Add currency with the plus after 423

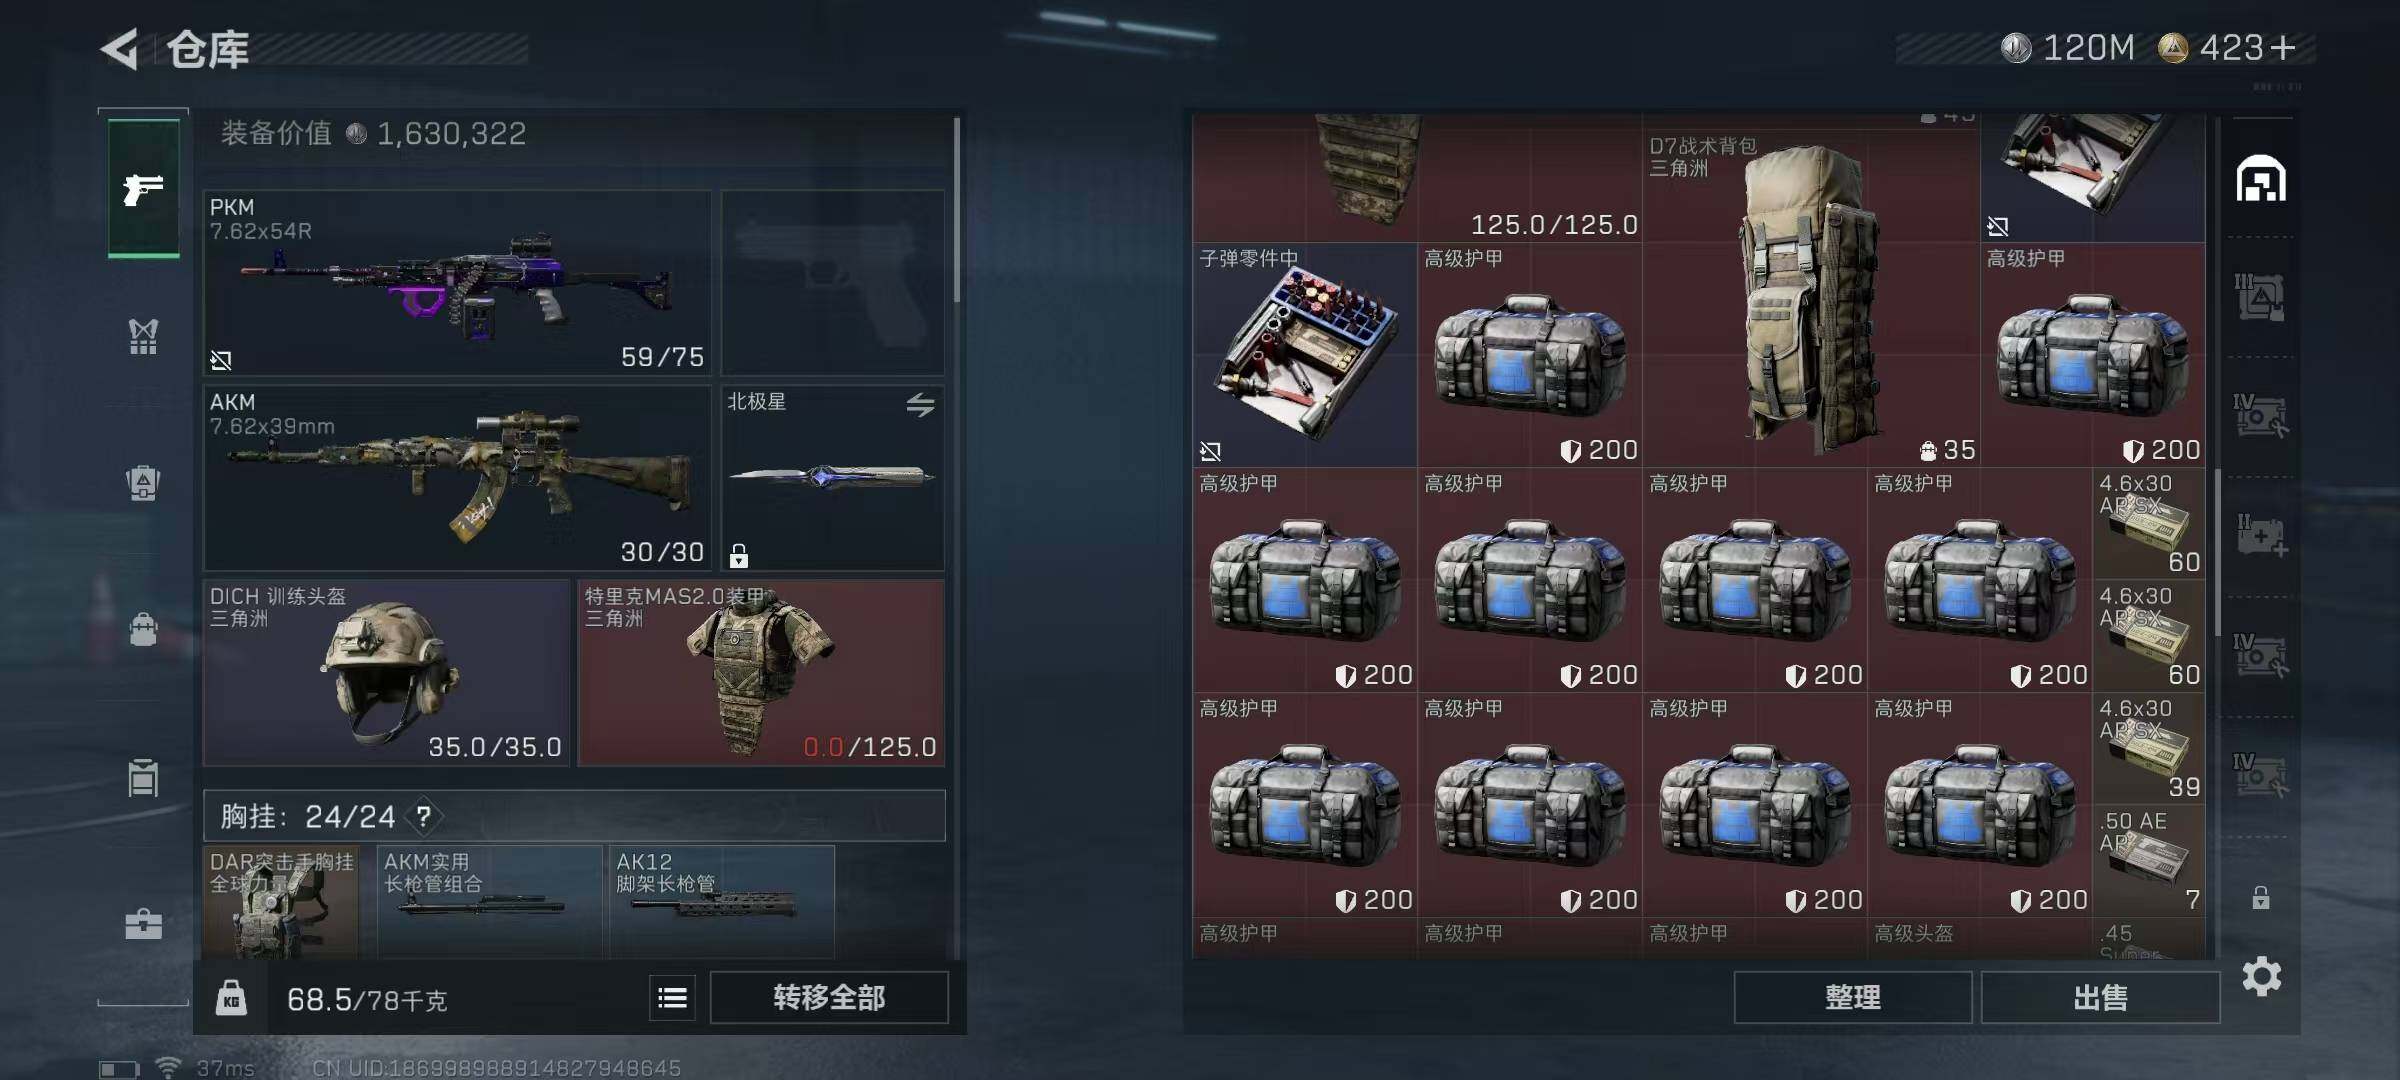[x=2282, y=47]
